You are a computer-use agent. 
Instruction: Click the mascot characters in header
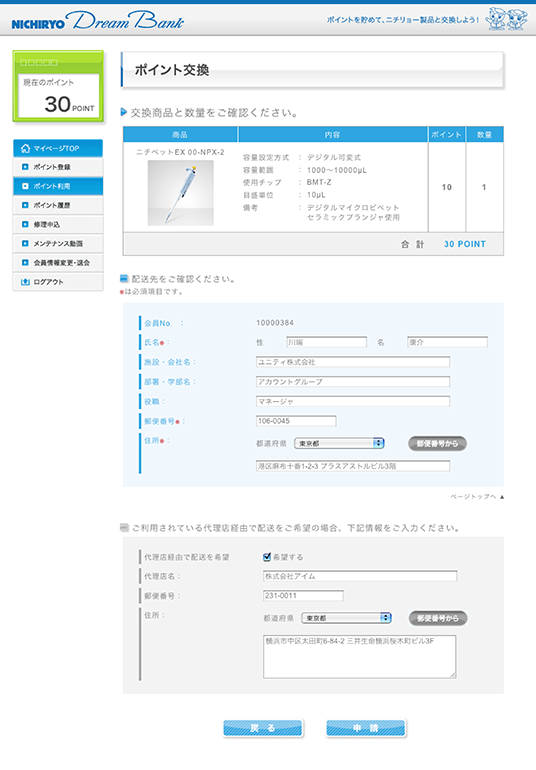(506, 19)
